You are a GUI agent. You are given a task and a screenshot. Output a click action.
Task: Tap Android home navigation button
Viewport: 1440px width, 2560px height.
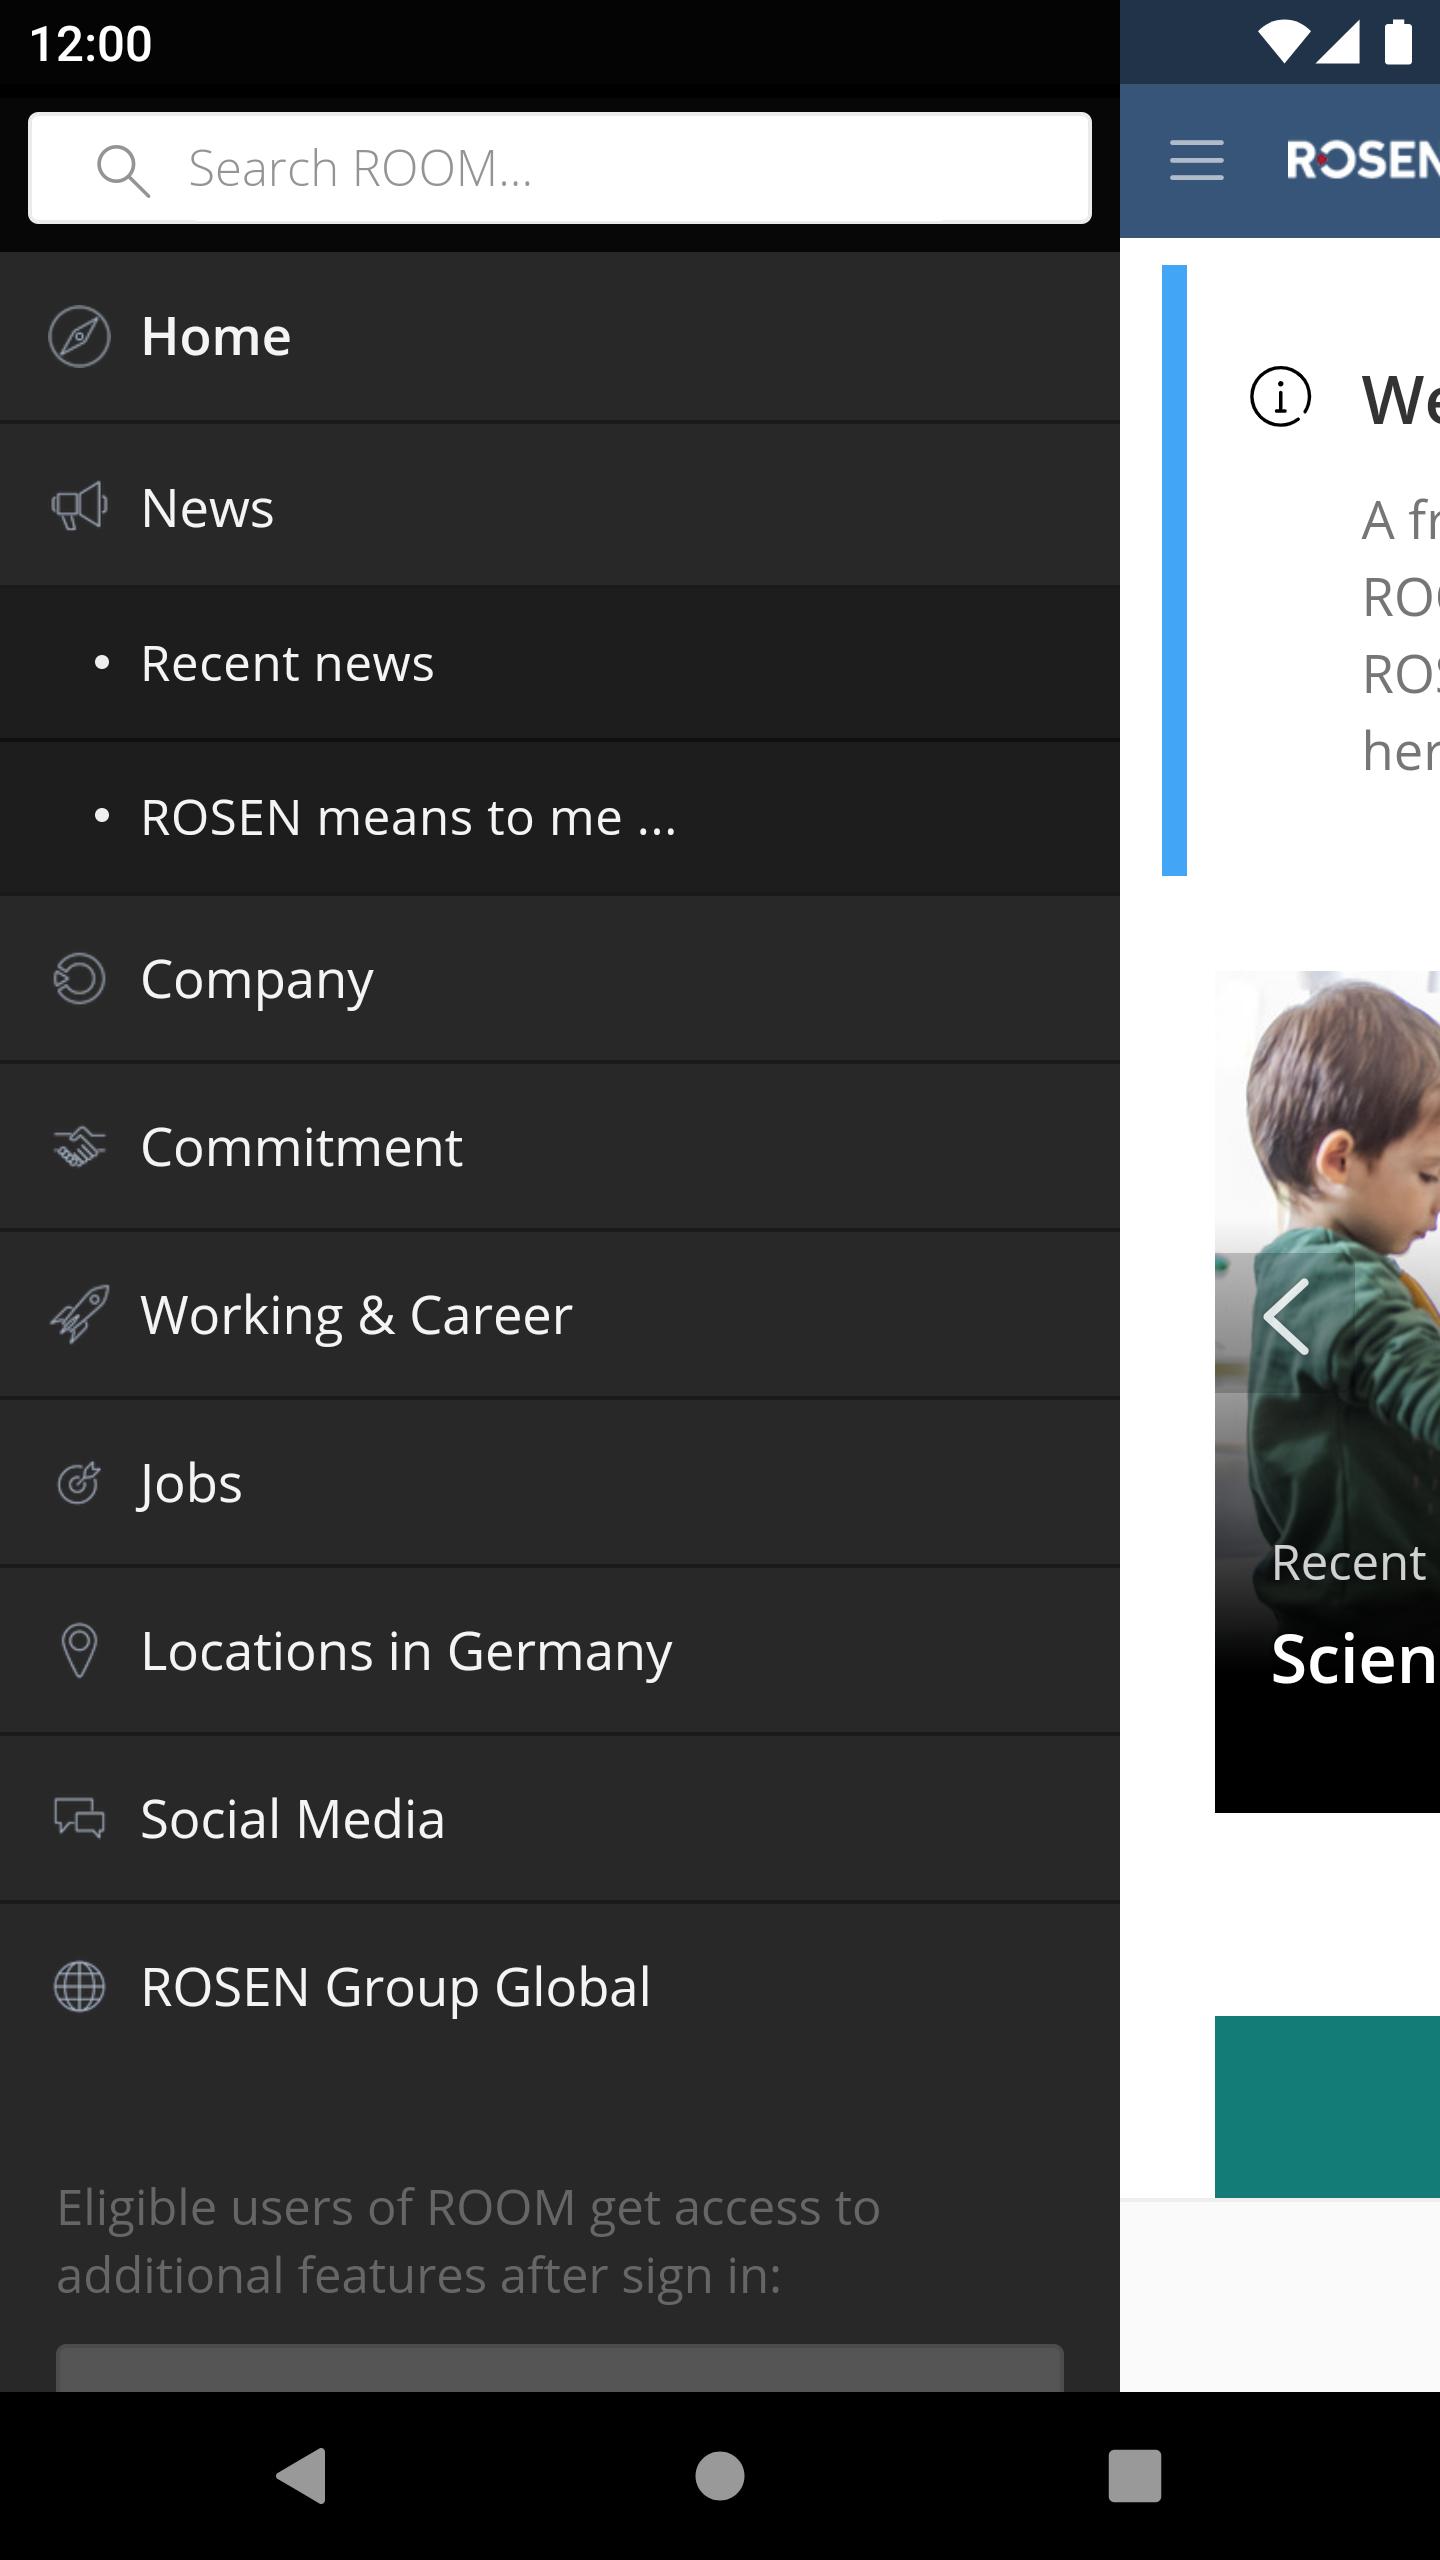pyautogui.click(x=720, y=2476)
